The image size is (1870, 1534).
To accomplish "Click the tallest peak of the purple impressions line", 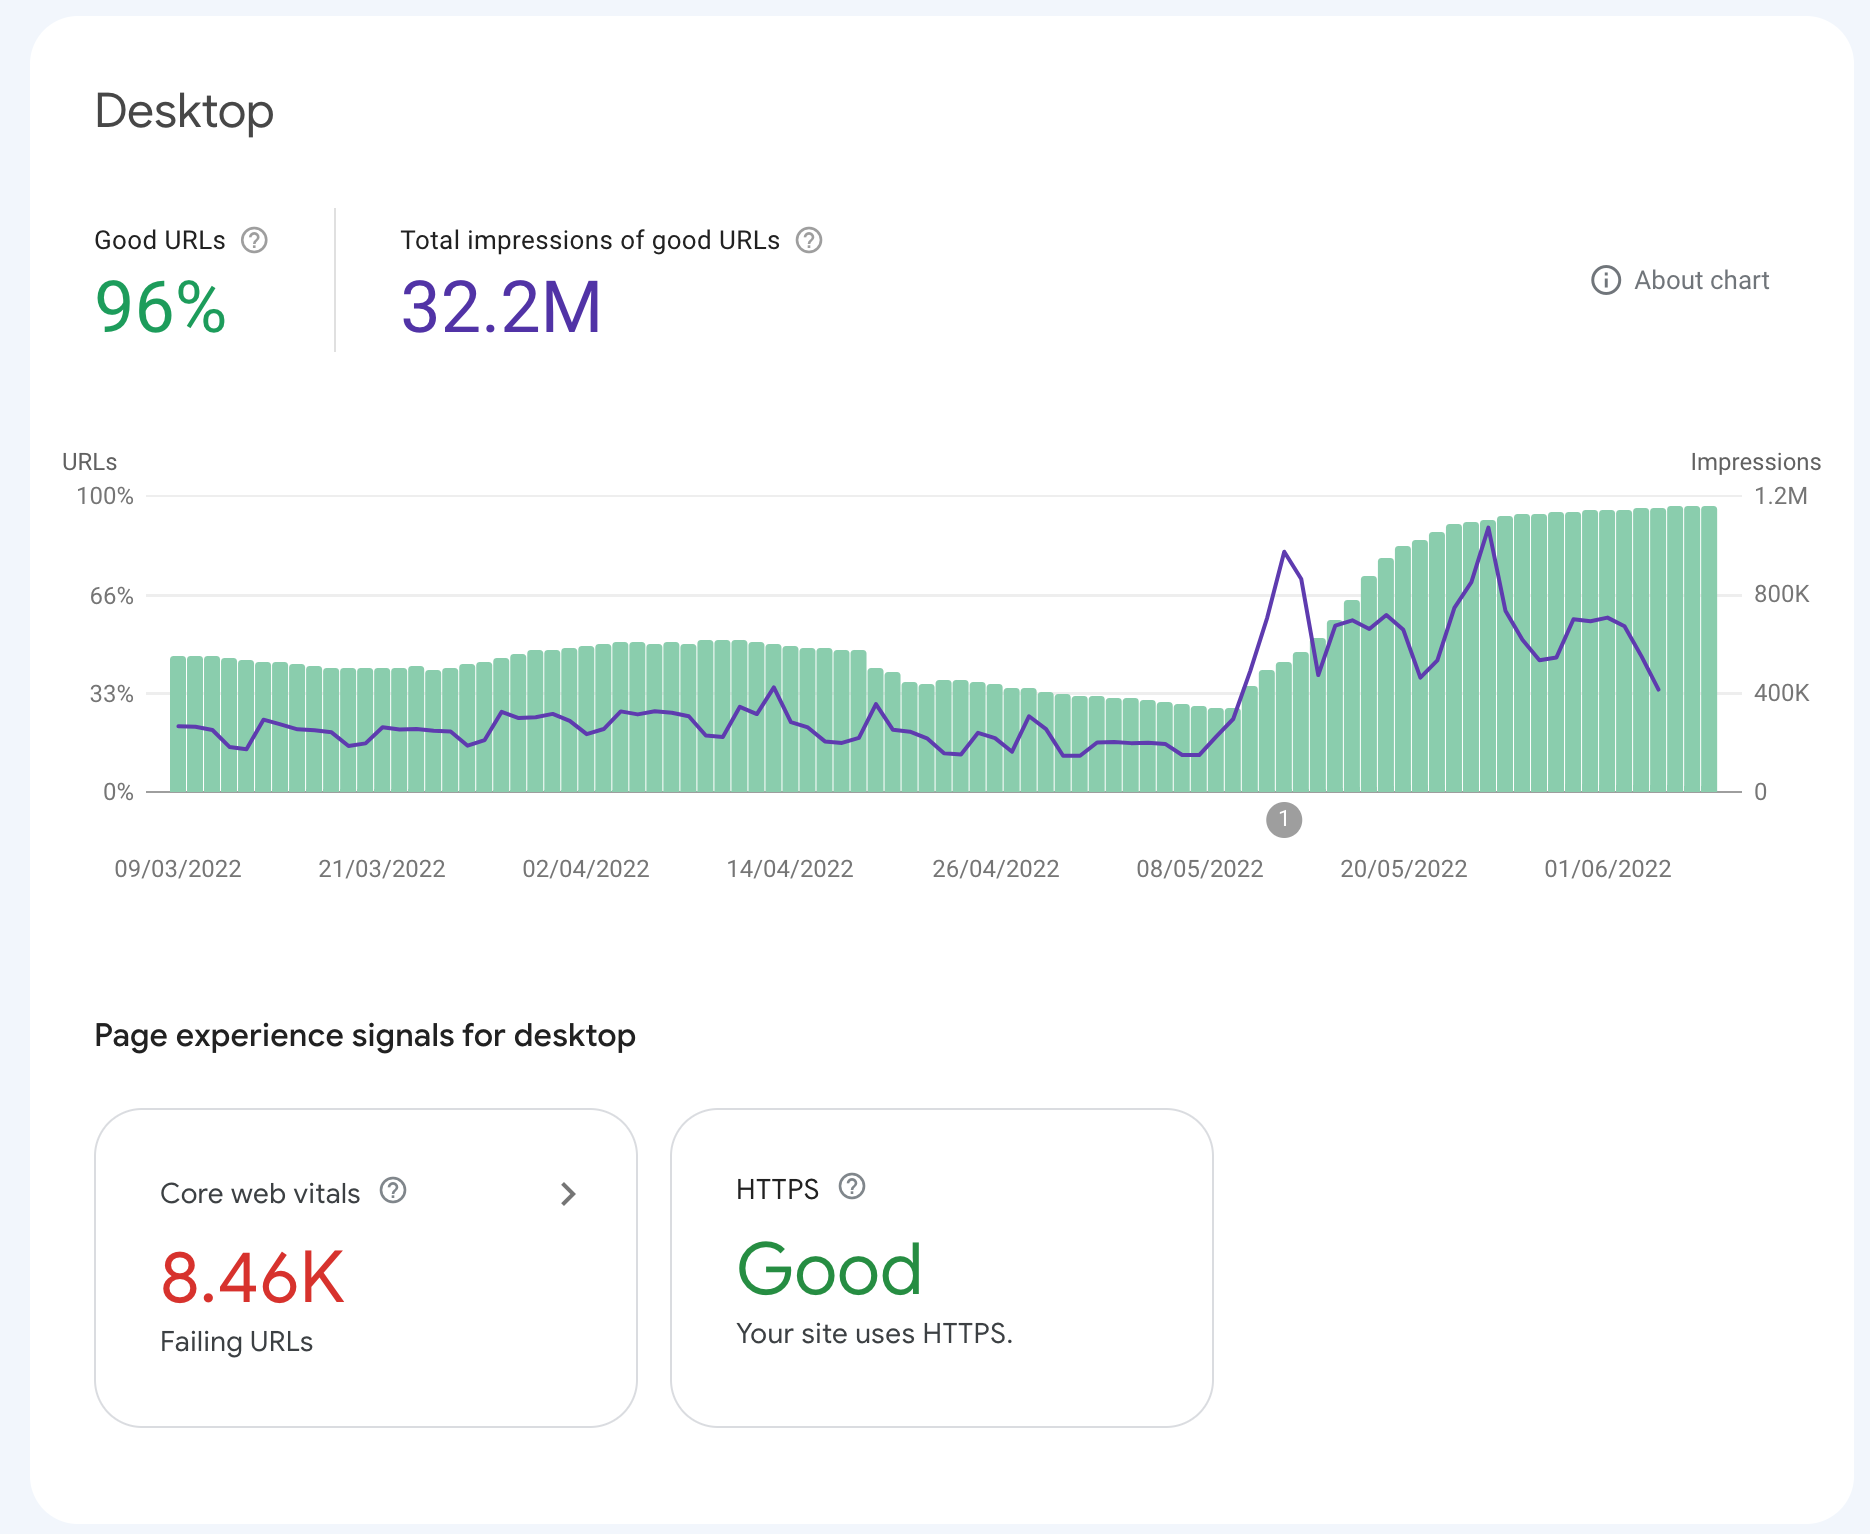I will point(1488,528).
